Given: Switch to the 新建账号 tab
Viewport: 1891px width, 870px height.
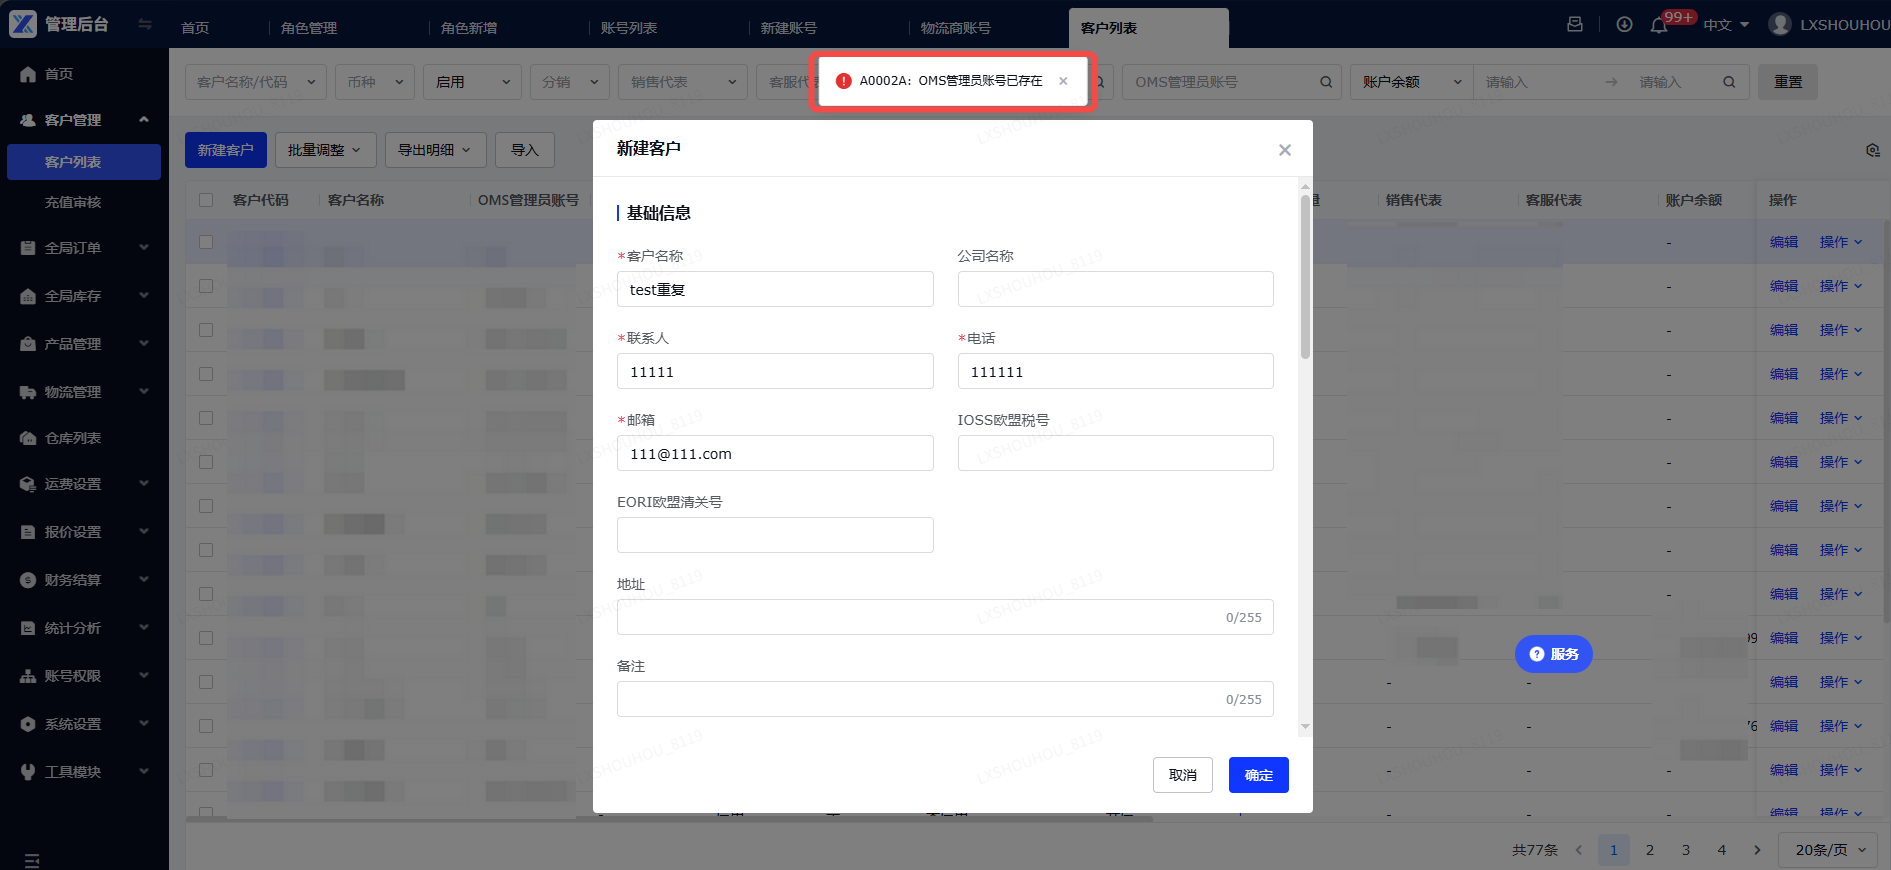Looking at the screenshot, I should coord(789,28).
